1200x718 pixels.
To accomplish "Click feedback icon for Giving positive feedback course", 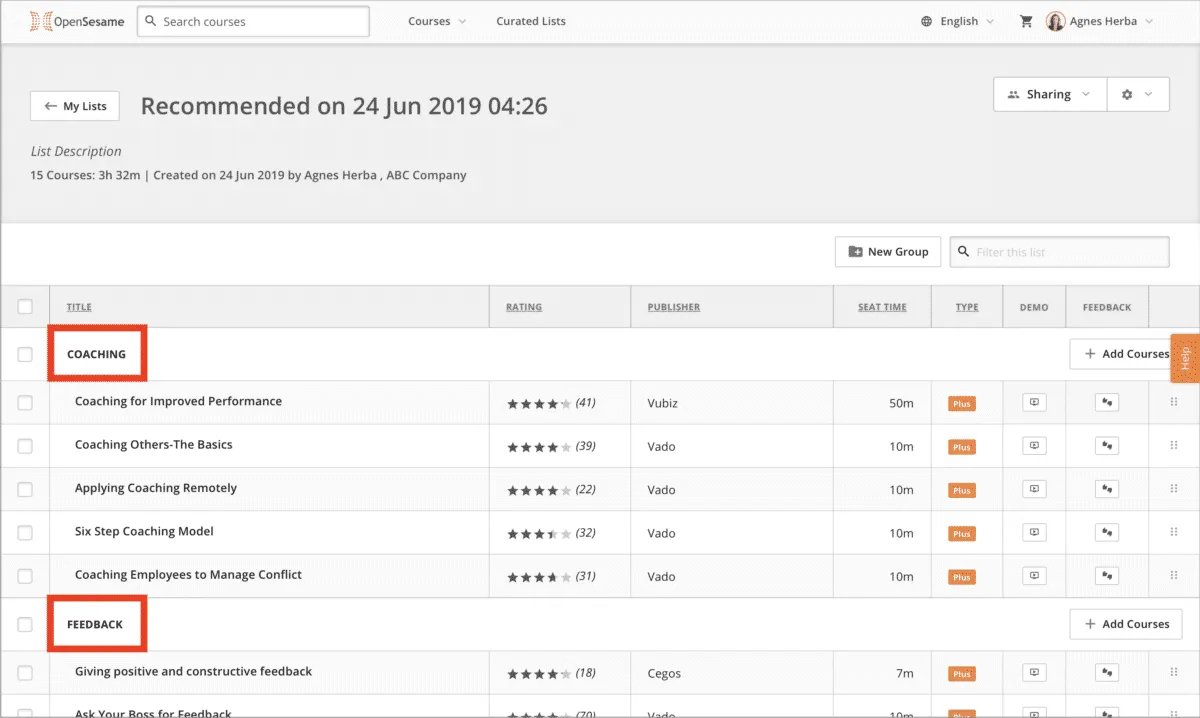I will (x=1106, y=673).
